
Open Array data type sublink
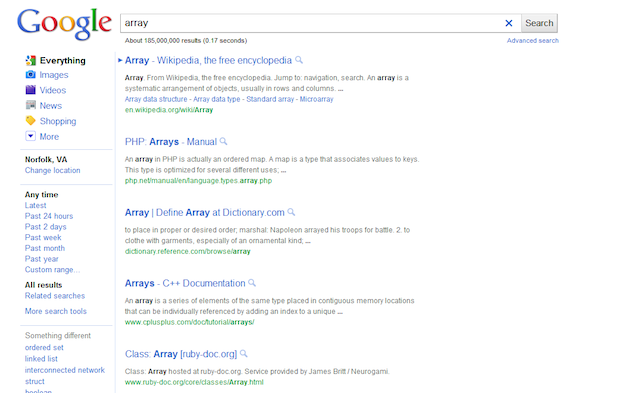coord(216,99)
